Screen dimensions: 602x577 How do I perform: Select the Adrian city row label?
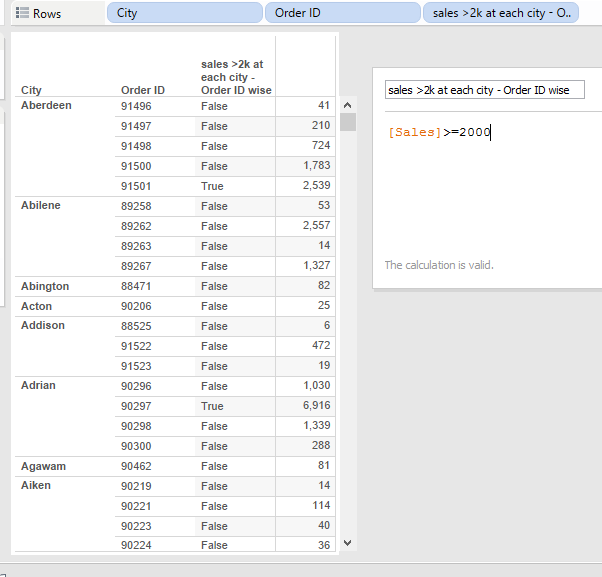(38, 385)
